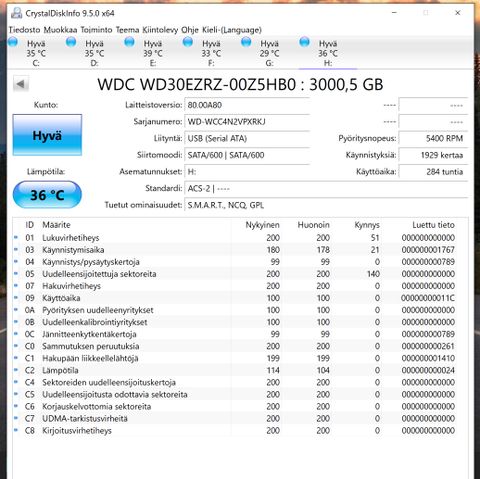480x479 pixels.
Task: Click the CrystalDiskInfo app icon in title bar
Action: click(16, 13)
